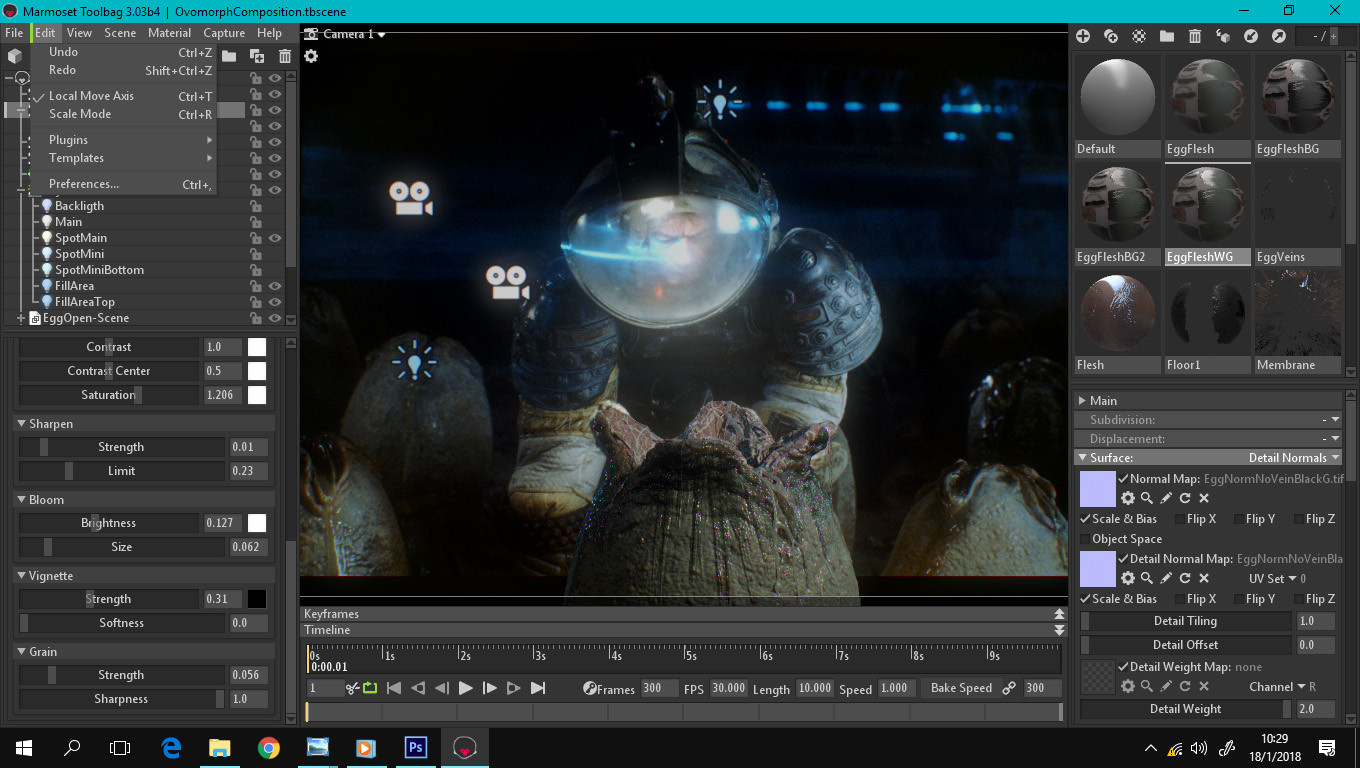The image size is (1360, 768).
Task: Click the material import arrow icon
Action: (1251, 36)
